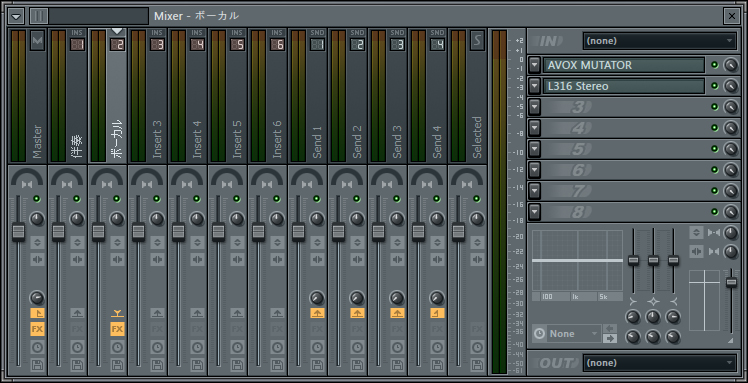Click empty effect slot 4
748x383 pixels.
[623, 128]
